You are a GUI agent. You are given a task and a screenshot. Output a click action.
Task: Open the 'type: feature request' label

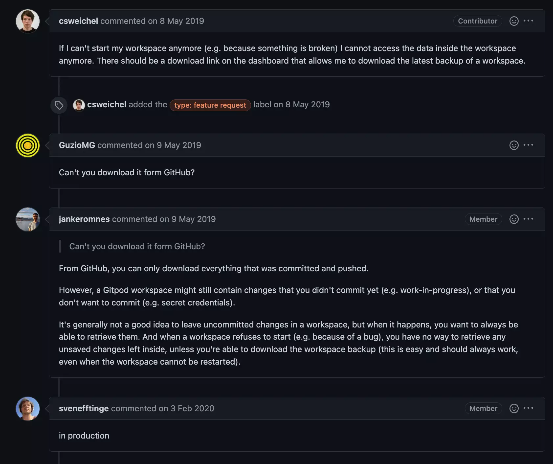(210, 105)
